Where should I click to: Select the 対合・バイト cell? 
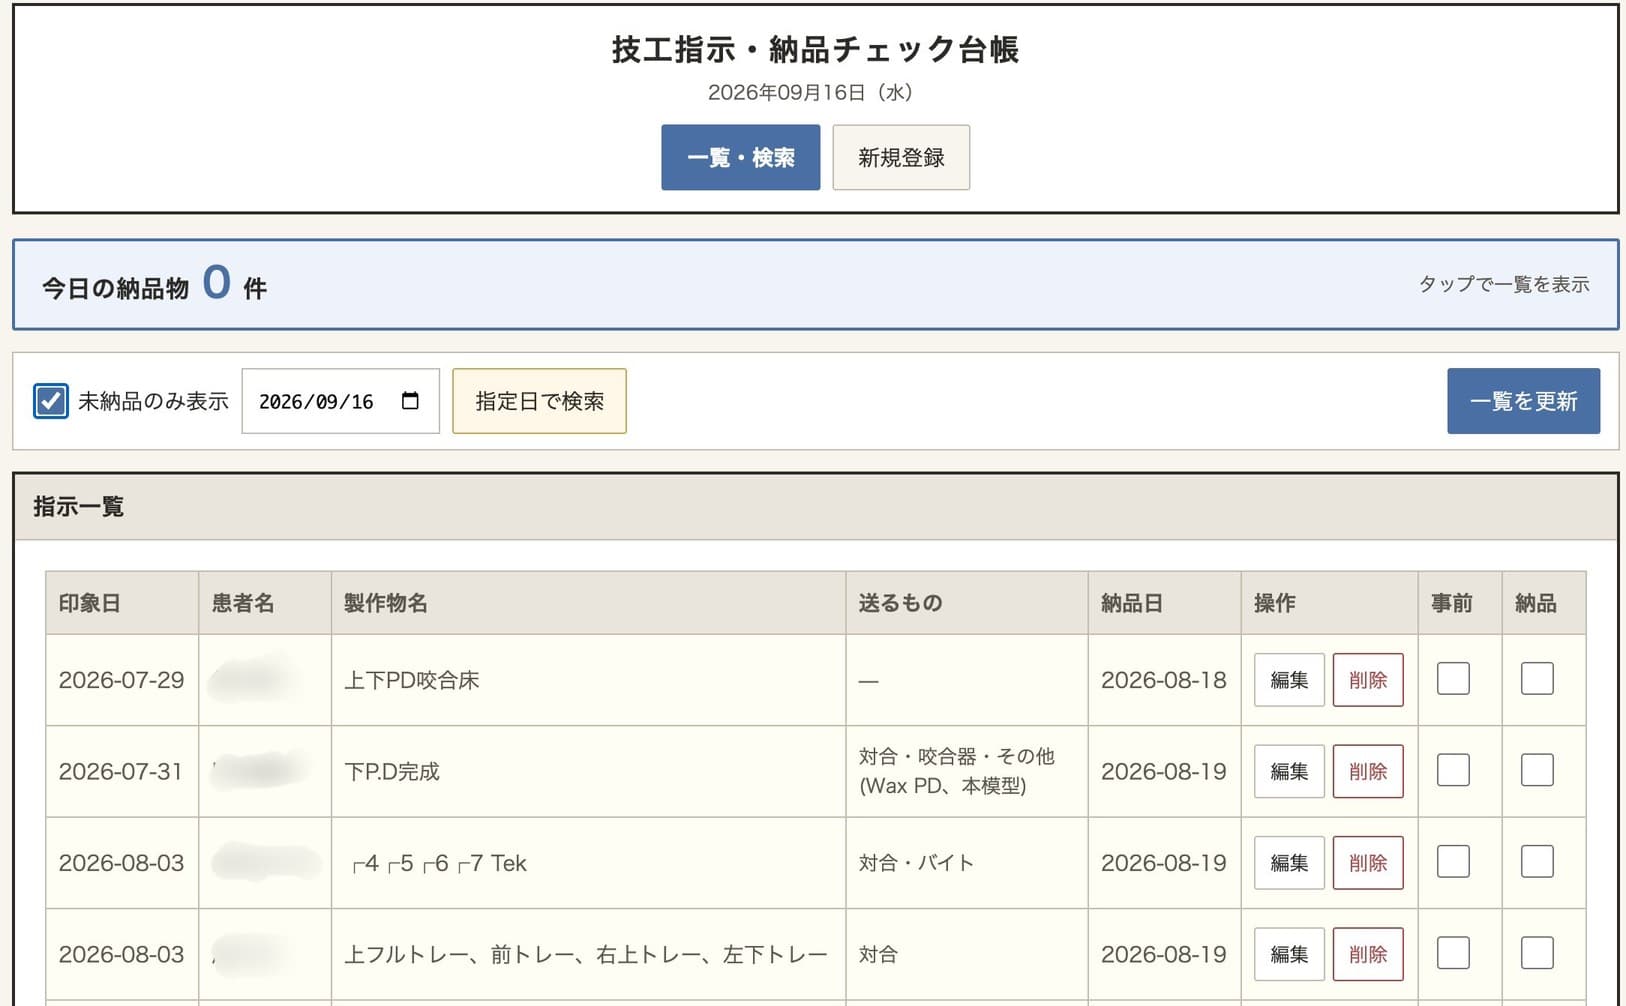[x=967, y=863]
